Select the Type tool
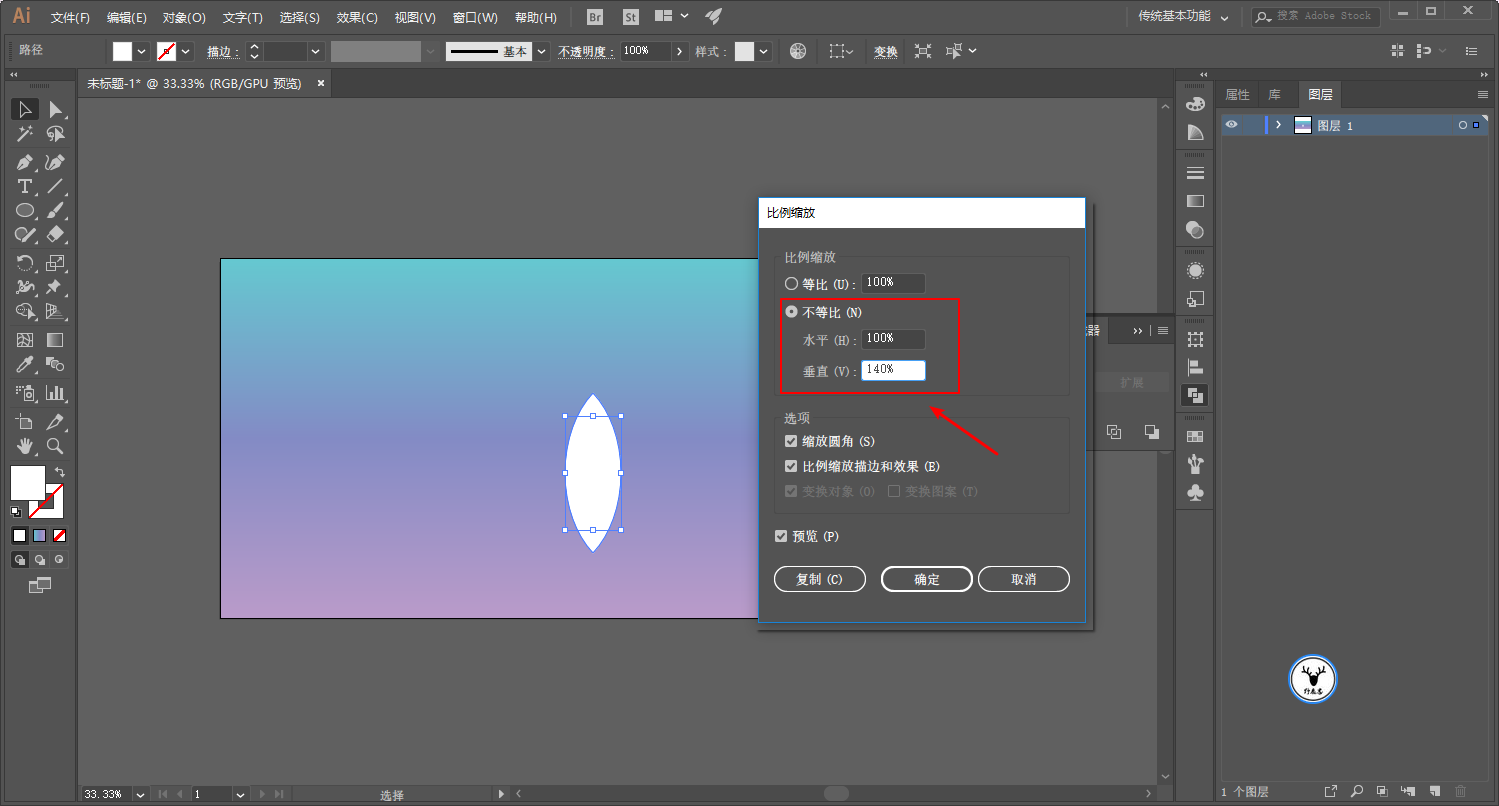 (x=25, y=186)
